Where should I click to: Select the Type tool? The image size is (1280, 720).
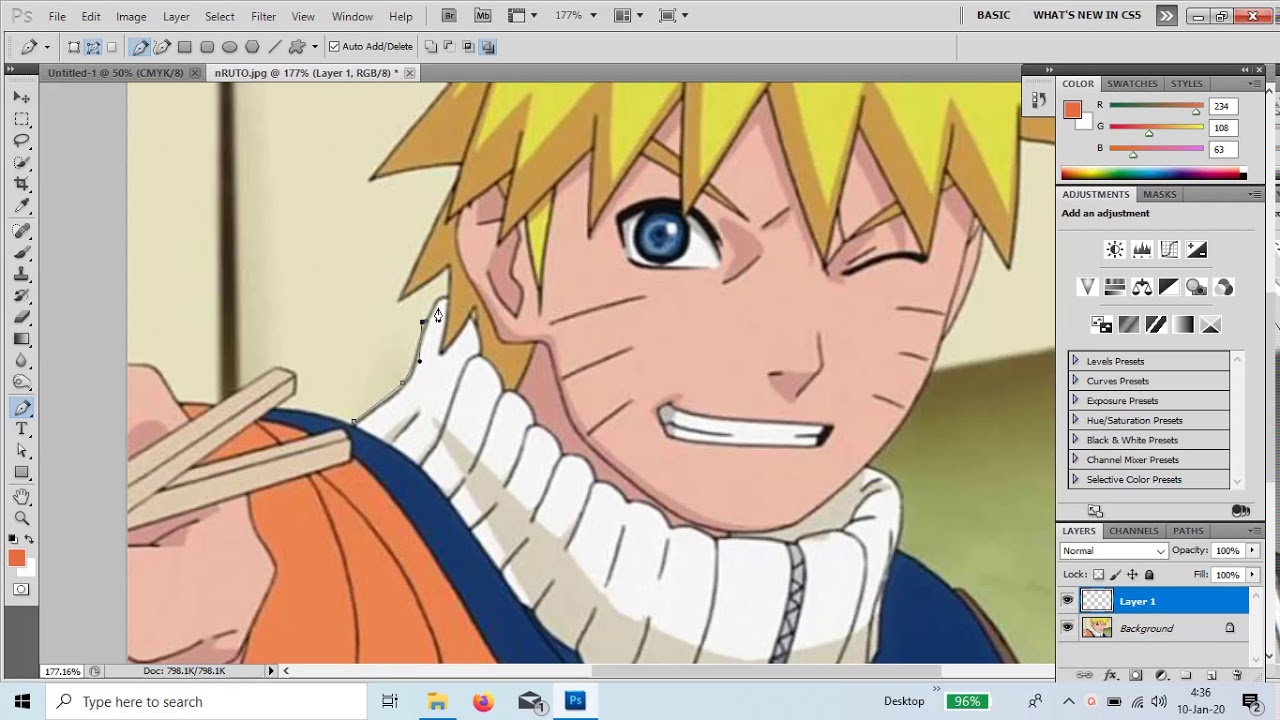tap(21, 429)
